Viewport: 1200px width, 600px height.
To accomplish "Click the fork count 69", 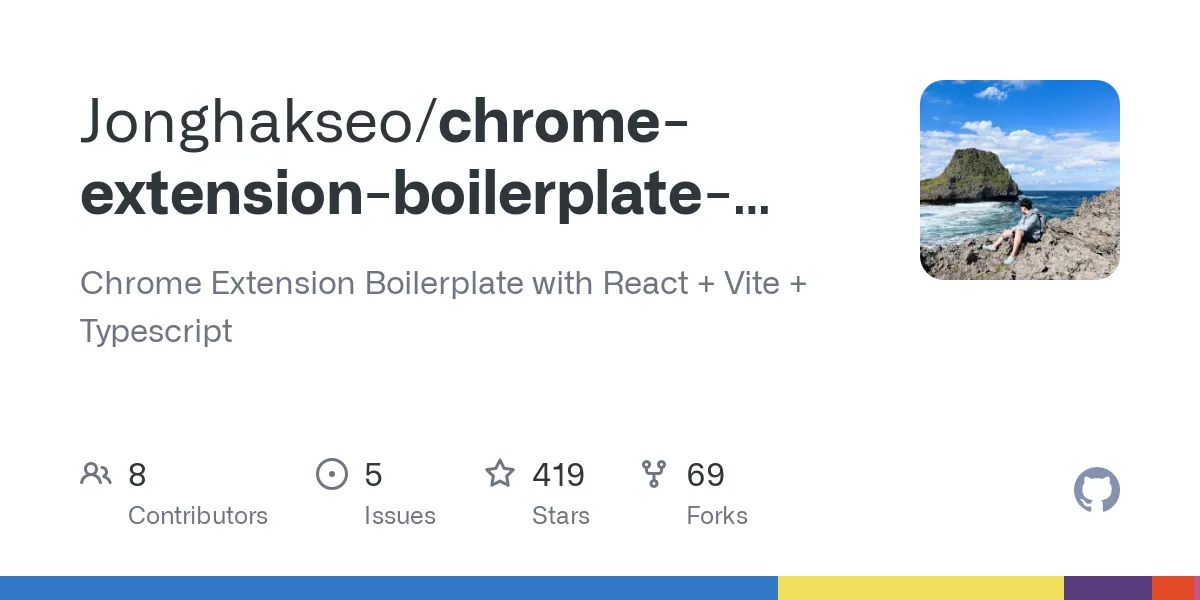I will pos(705,474).
